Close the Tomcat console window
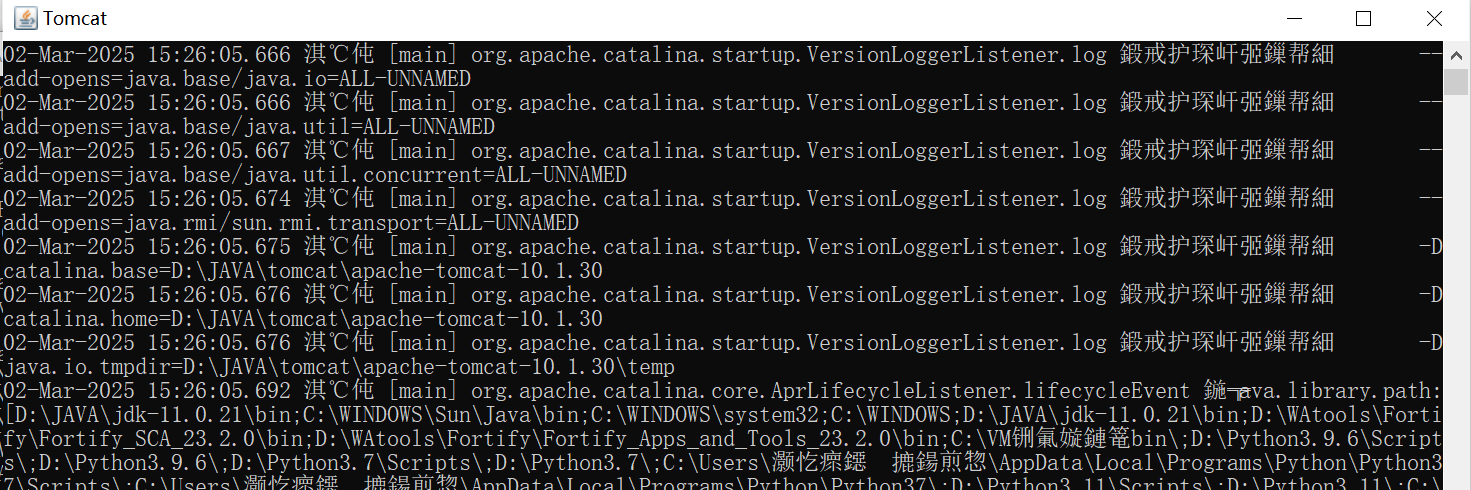1471x490 pixels. click(1434, 18)
